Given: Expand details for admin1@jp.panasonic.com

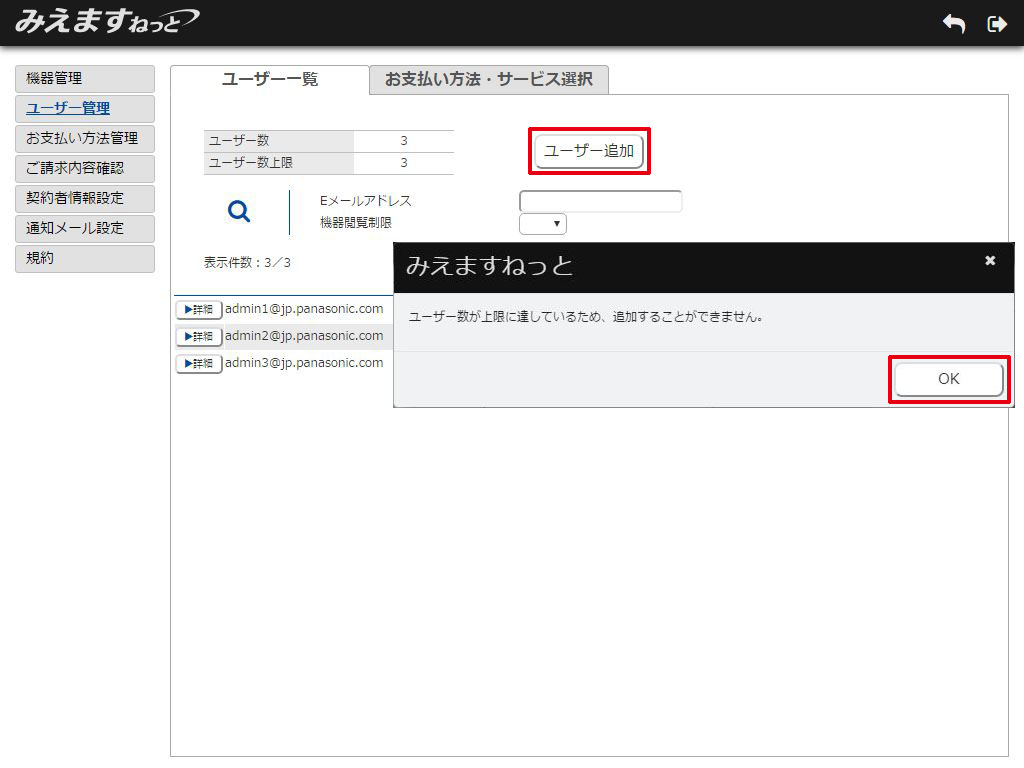Looking at the screenshot, I should pyautogui.click(x=199, y=310).
